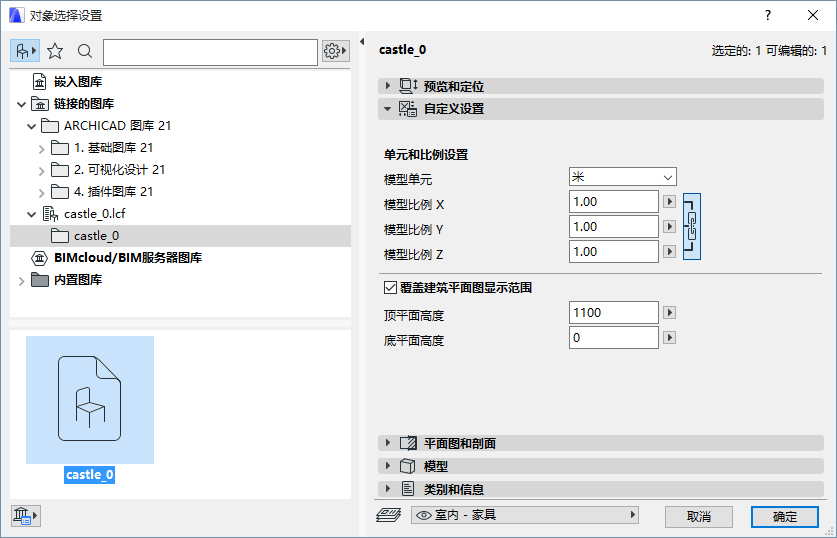Screen dimensions: 837x538
Task: Click the library search magnifier icon
Action: pyautogui.click(x=85, y=51)
